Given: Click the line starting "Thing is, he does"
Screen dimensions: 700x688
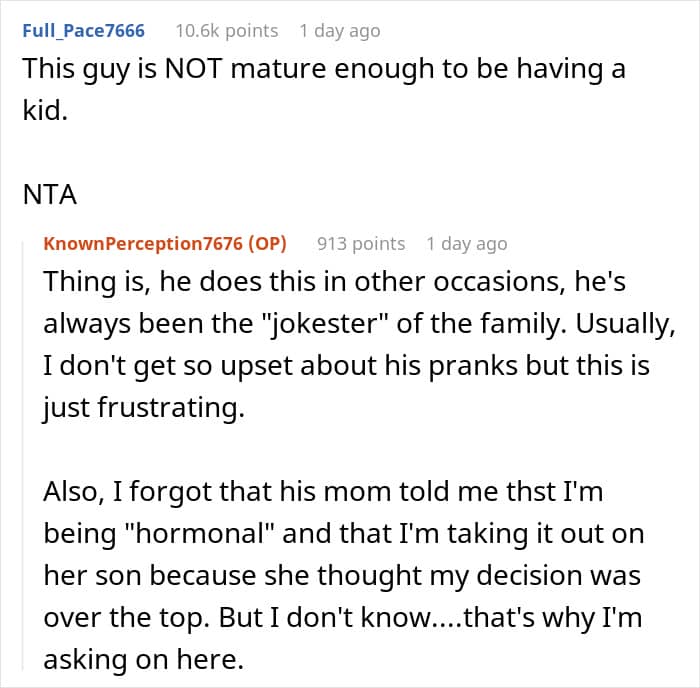Looking at the screenshot, I should tap(336, 282).
